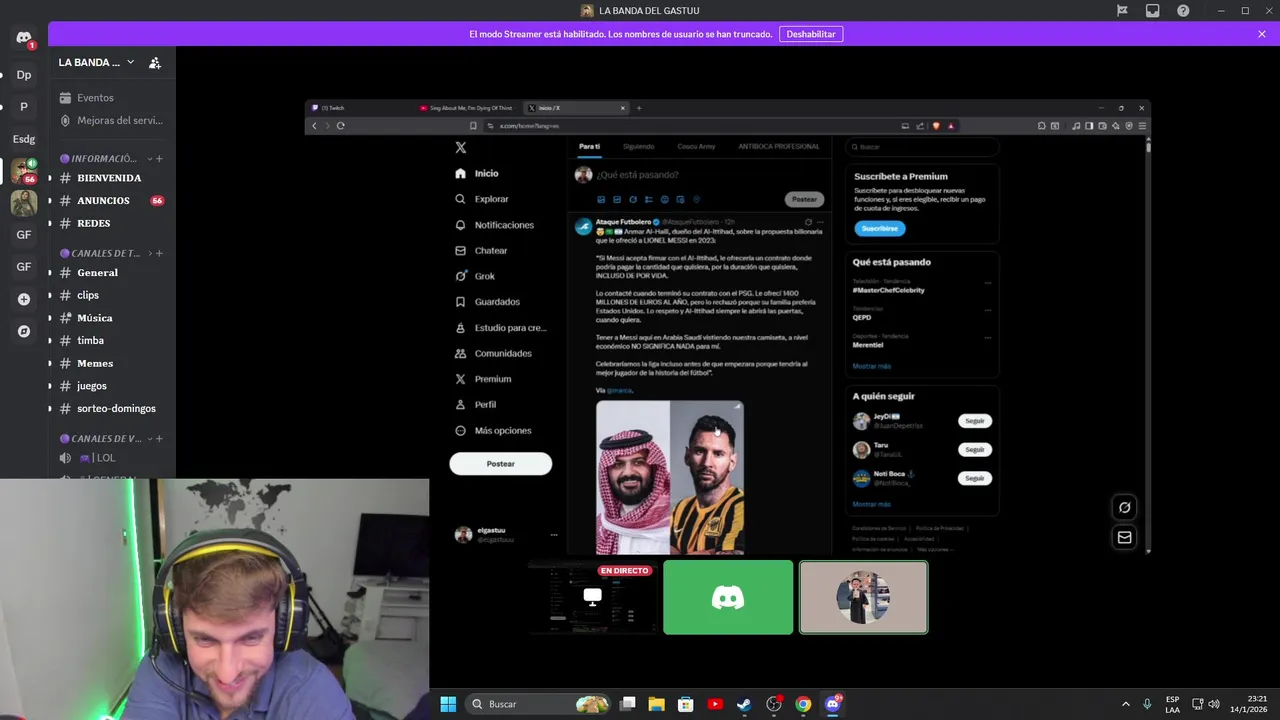Open the Discord inbox icon in title bar
The height and width of the screenshot is (720, 1280).
1153,10
